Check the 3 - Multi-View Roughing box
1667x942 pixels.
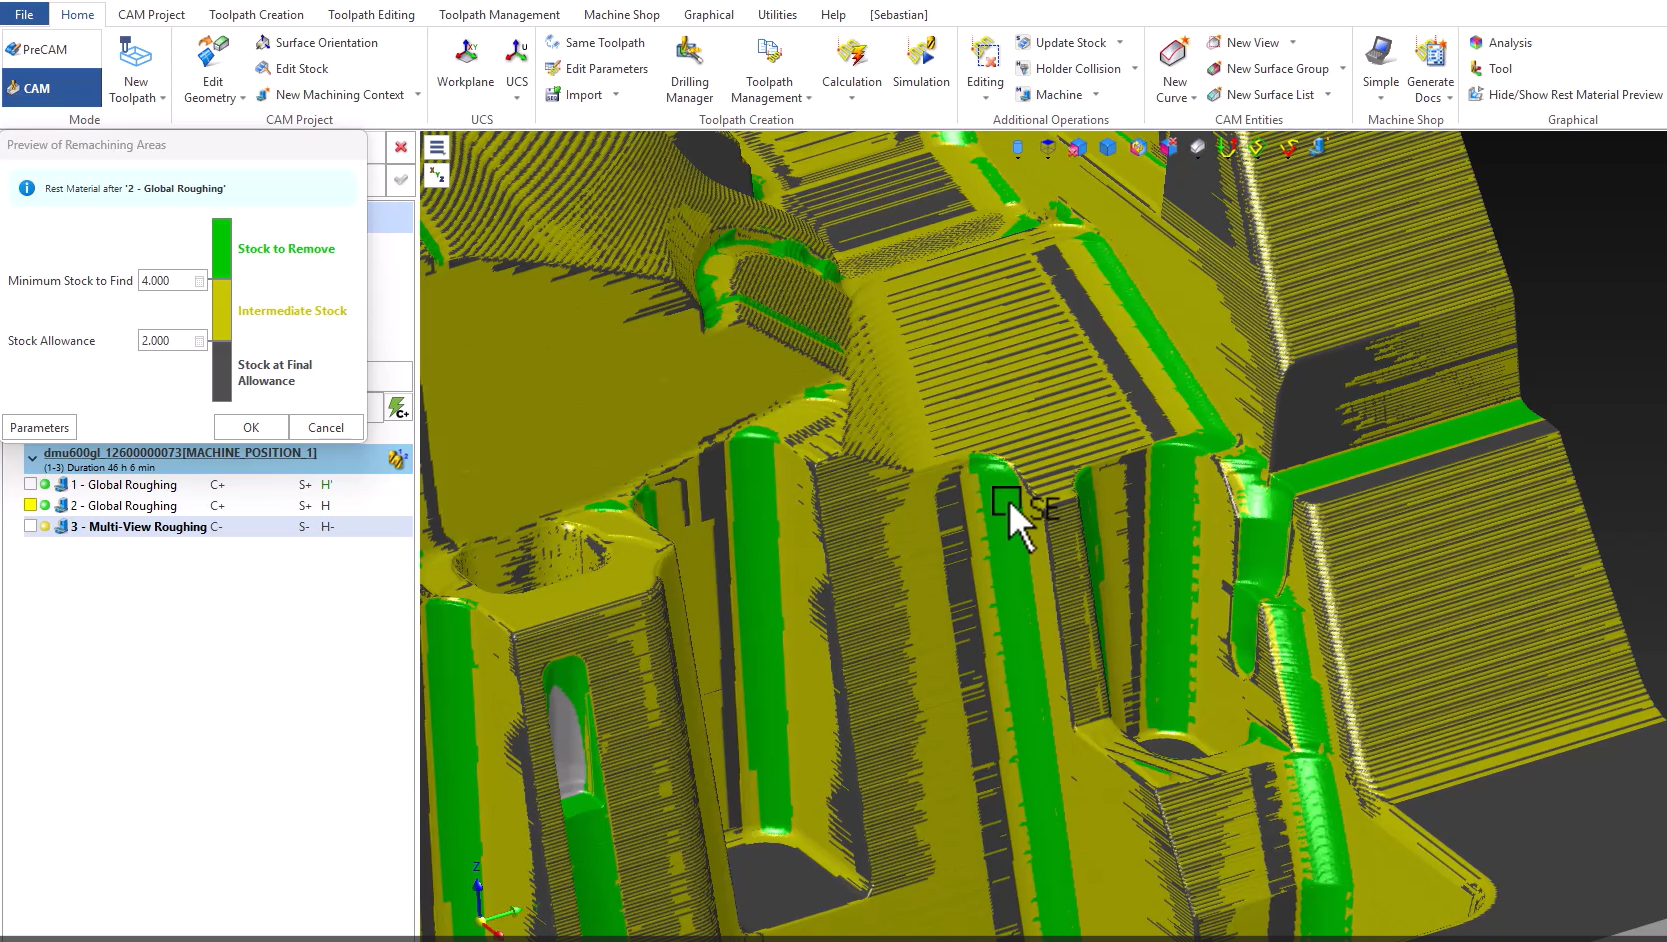pos(30,526)
